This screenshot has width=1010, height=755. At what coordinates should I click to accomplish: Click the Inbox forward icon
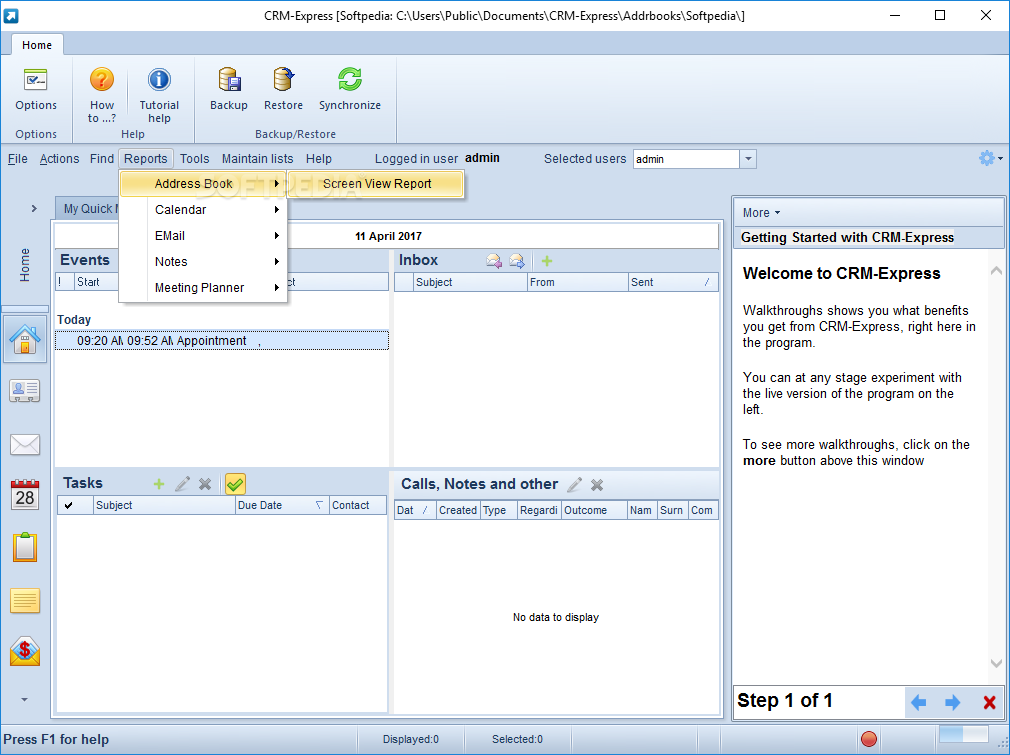(517, 261)
